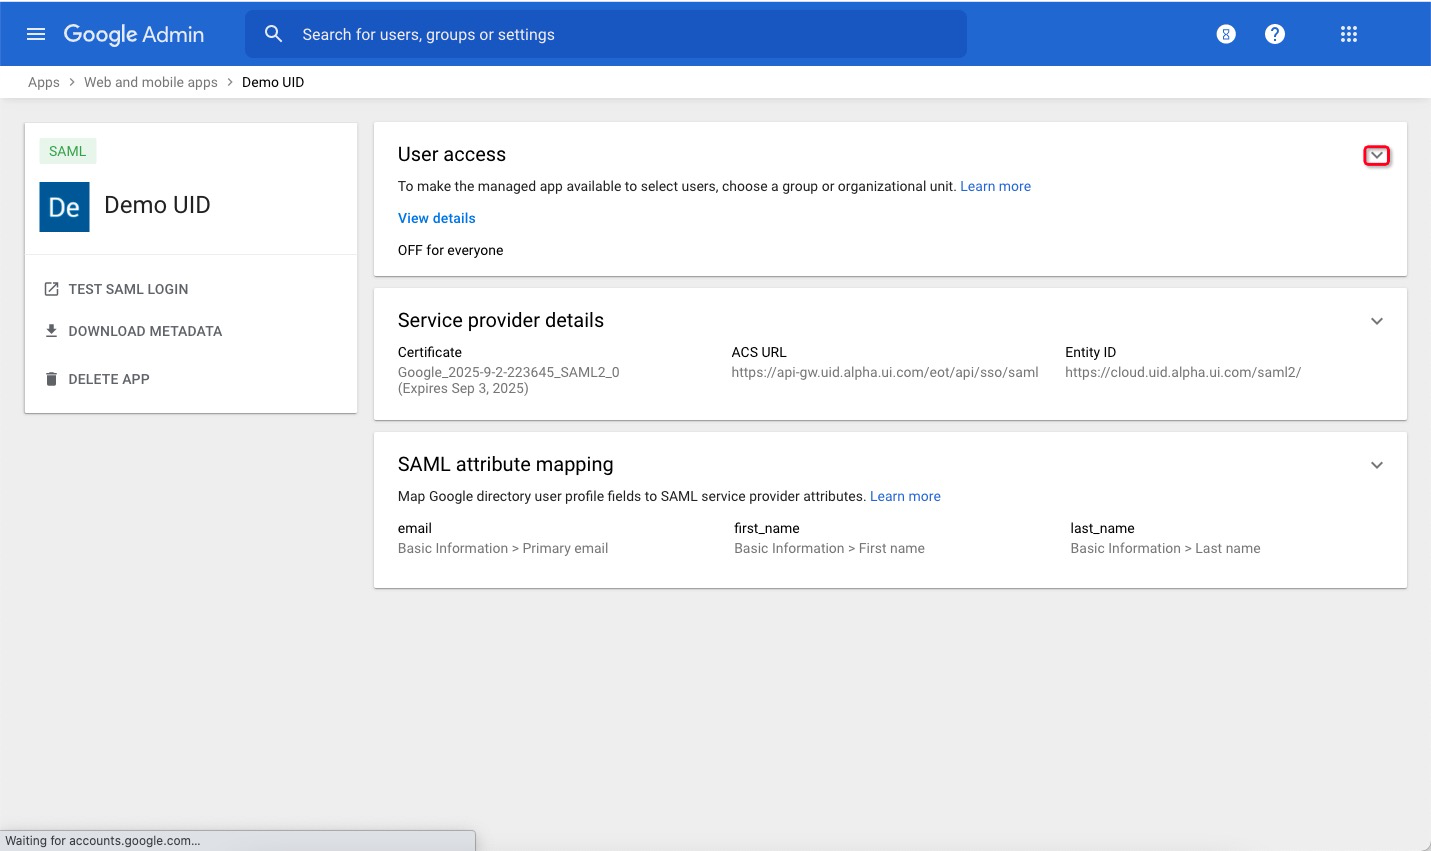Click the Entity ID label
Image resolution: width=1431 pixels, height=851 pixels.
click(1091, 352)
